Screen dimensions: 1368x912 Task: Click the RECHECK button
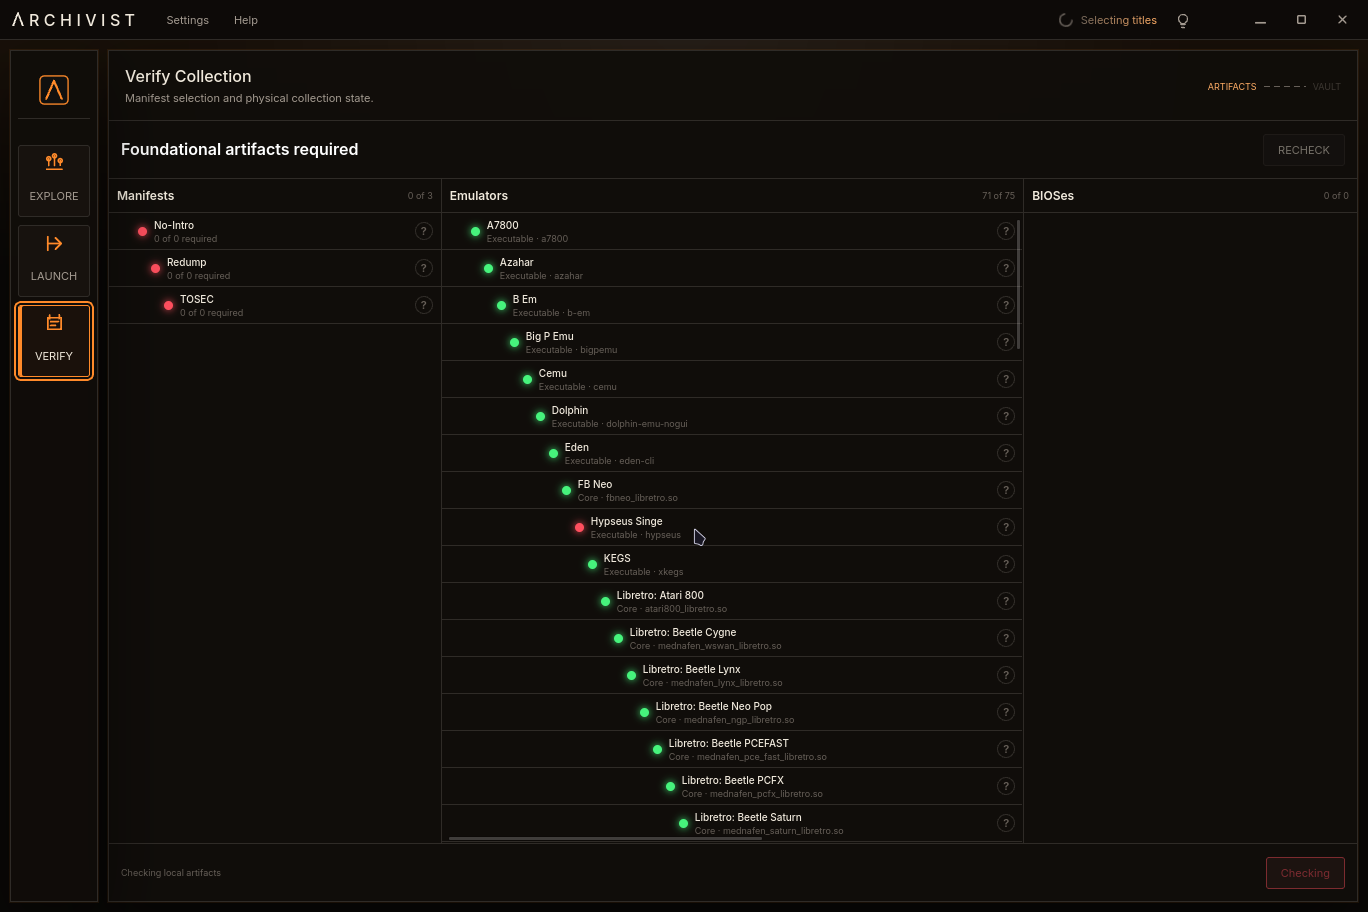[1304, 150]
